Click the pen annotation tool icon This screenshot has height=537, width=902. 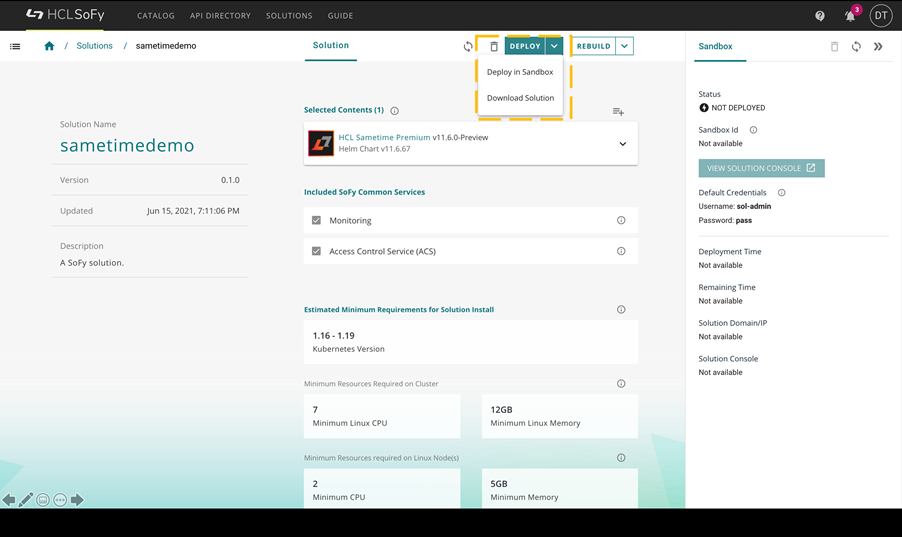(x=26, y=500)
